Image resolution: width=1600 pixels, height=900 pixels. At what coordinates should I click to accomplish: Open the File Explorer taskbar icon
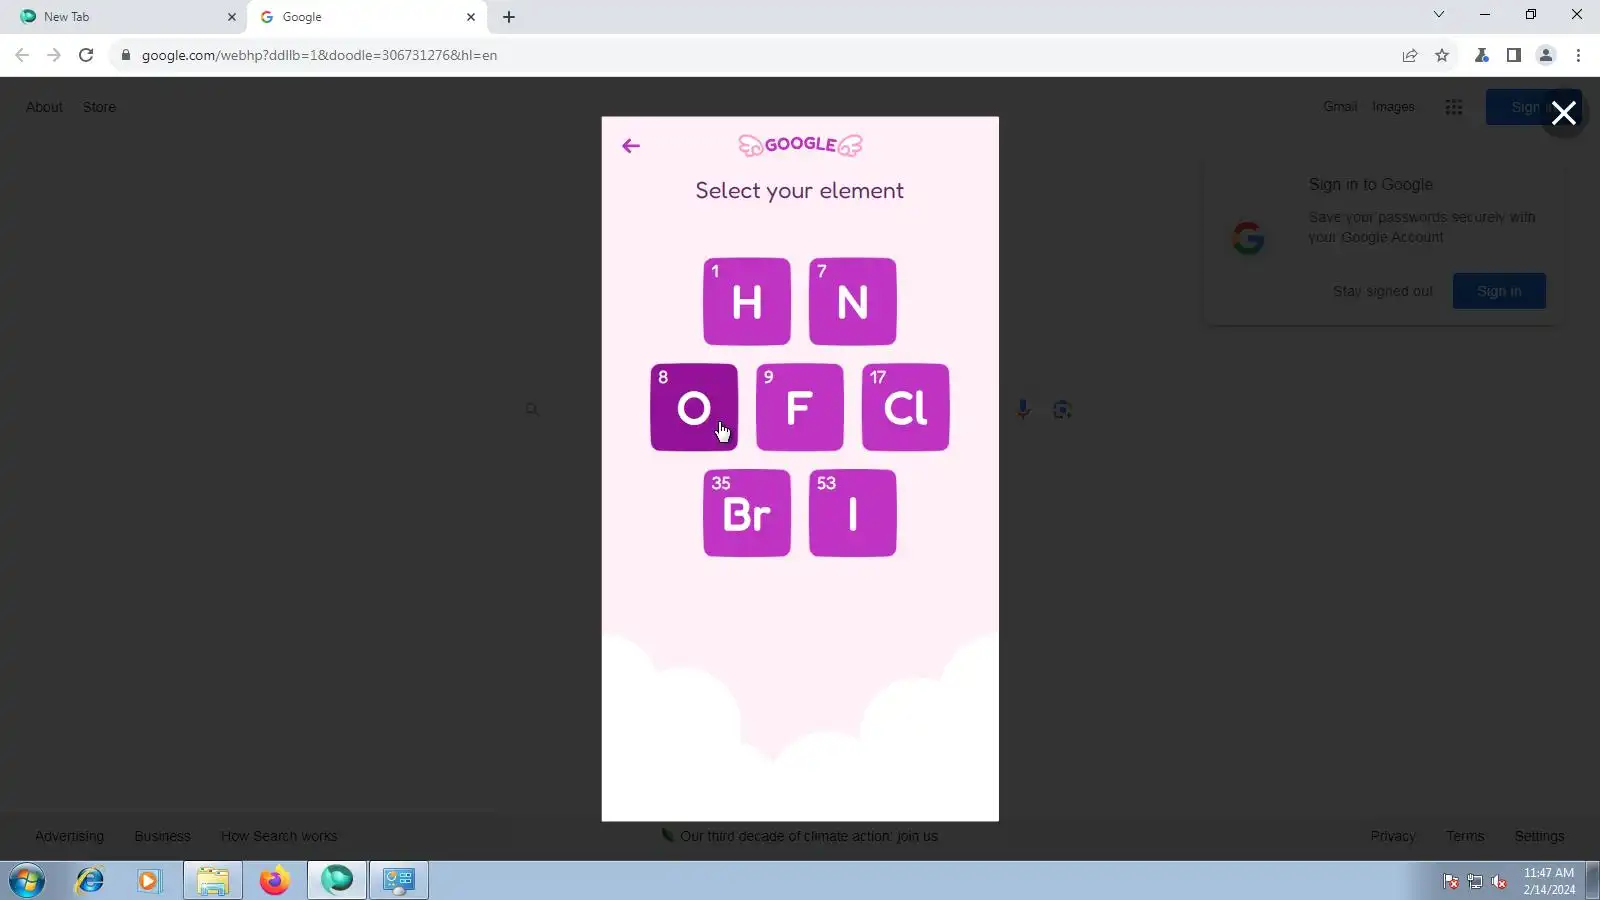pos(212,881)
